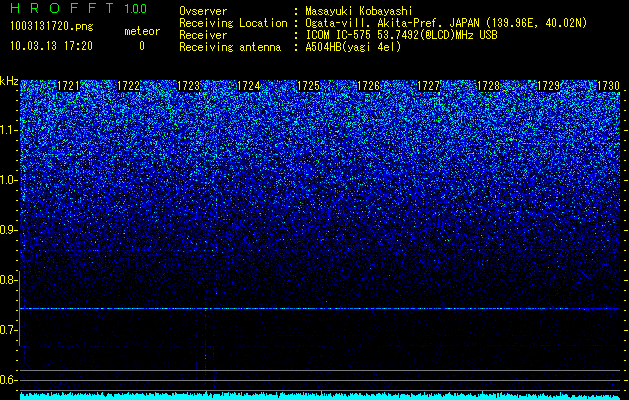Click the 1.1 frequency axis label

point(9,130)
